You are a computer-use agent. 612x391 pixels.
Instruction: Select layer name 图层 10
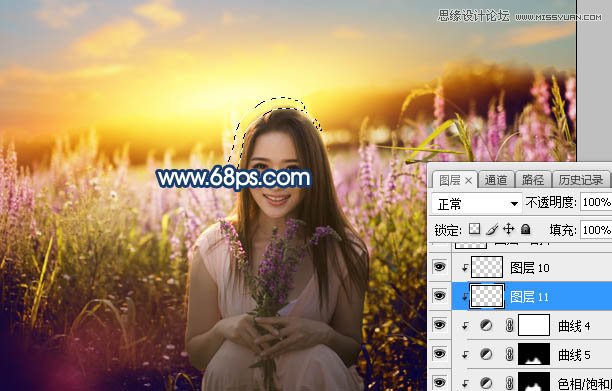pyautogui.click(x=530, y=268)
